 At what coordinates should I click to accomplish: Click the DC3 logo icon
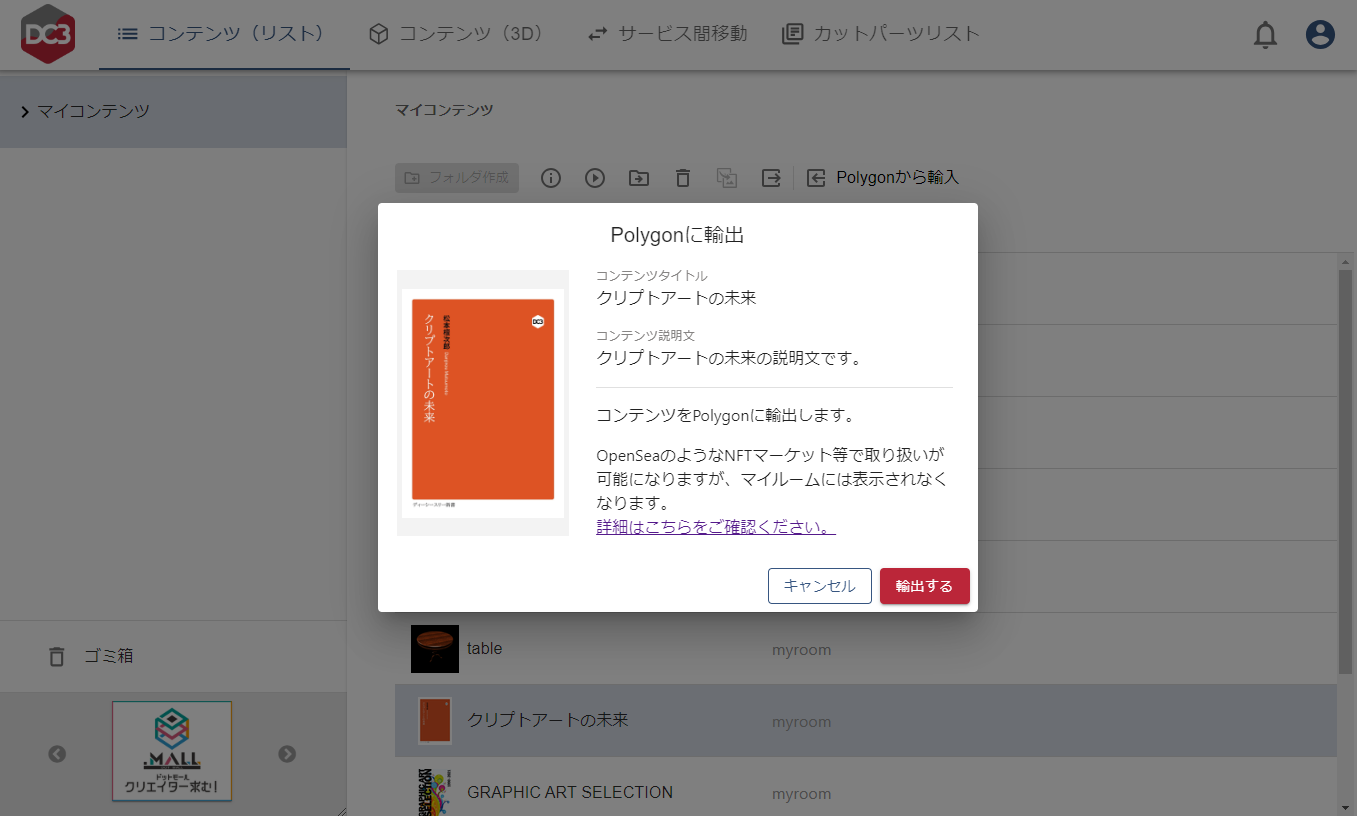click(49, 34)
